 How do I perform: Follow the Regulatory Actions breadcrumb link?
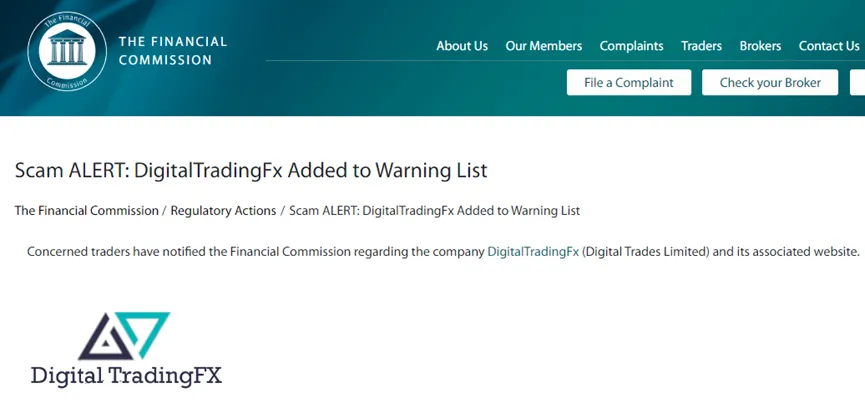pyautogui.click(x=223, y=211)
